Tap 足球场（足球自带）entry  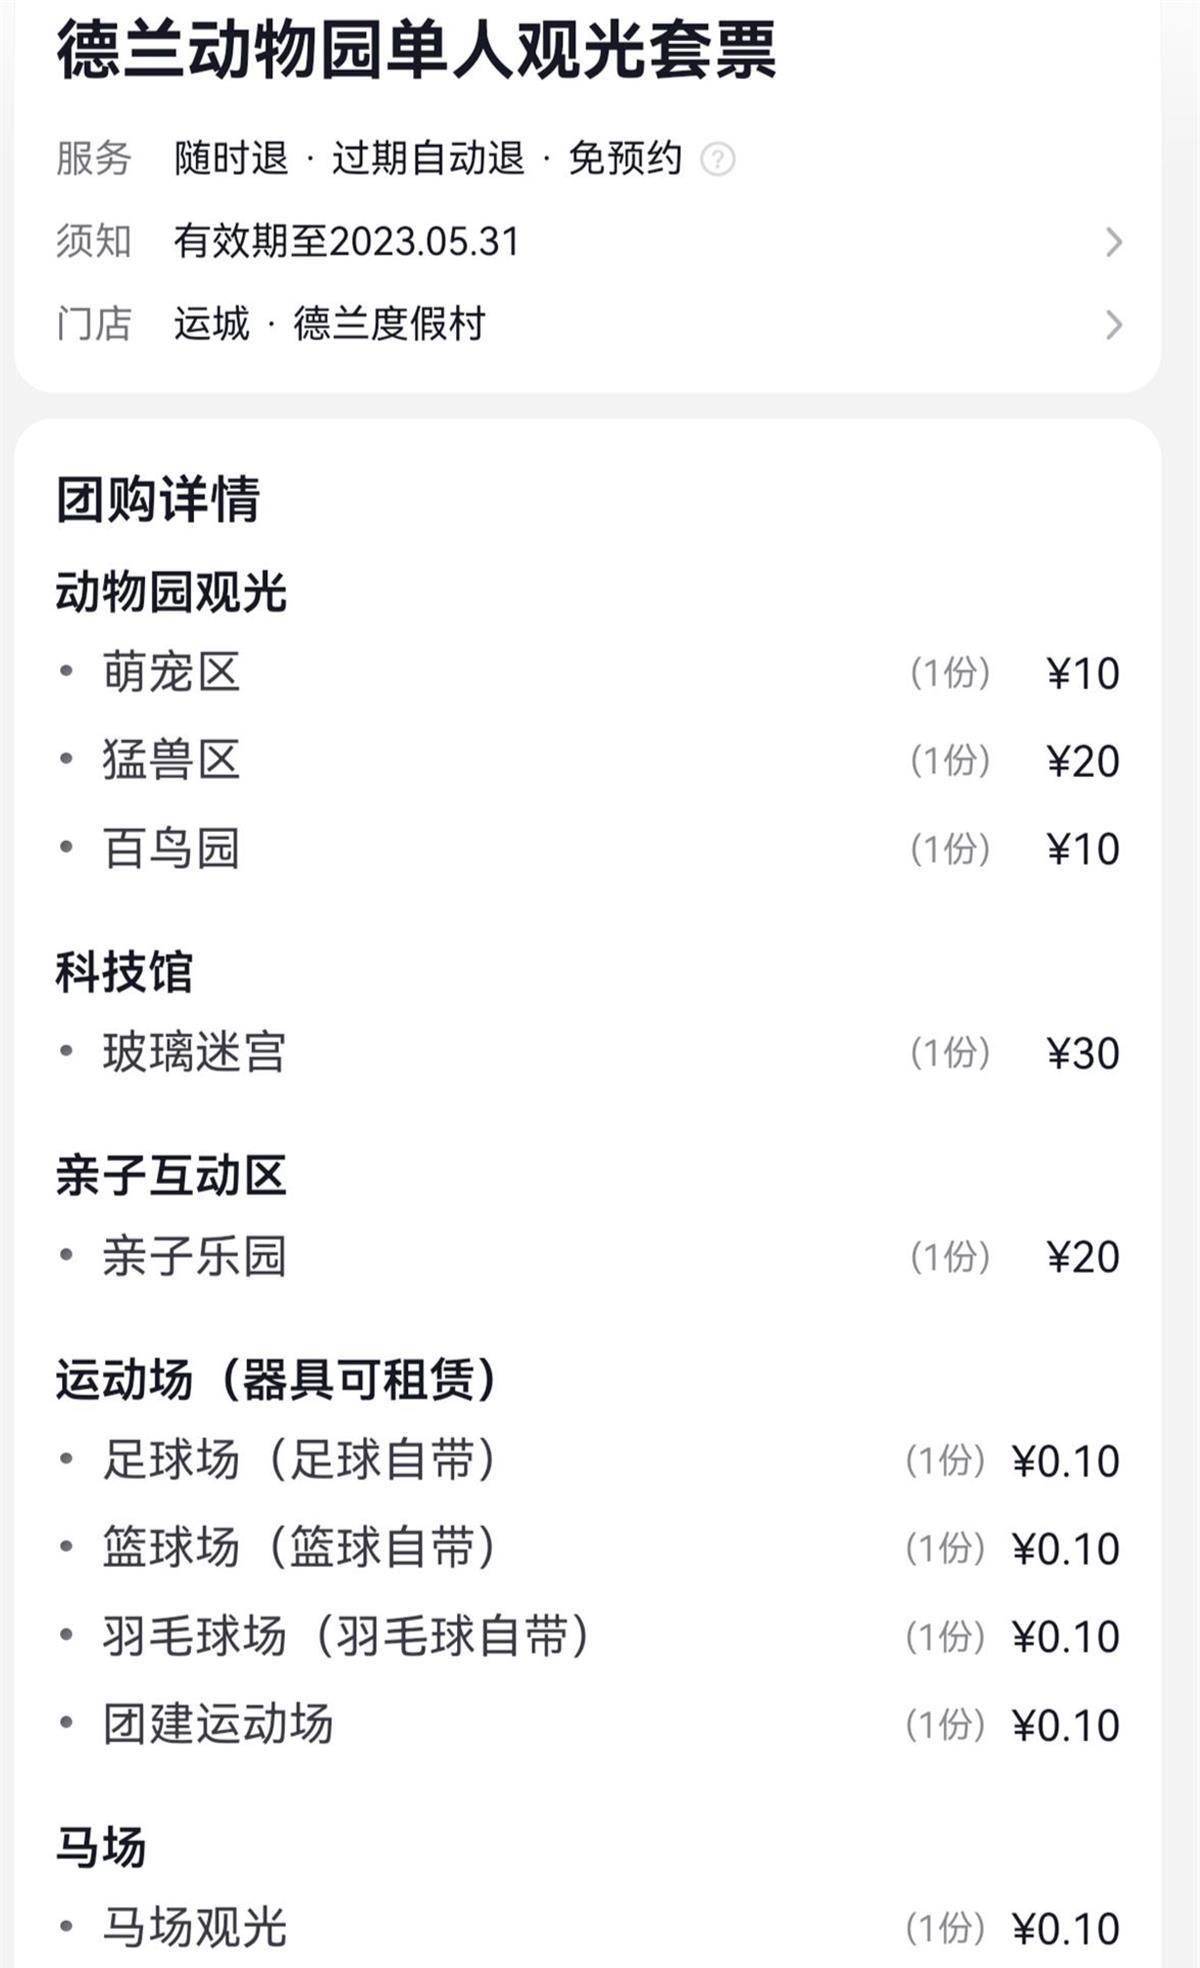pyautogui.click(x=299, y=1460)
